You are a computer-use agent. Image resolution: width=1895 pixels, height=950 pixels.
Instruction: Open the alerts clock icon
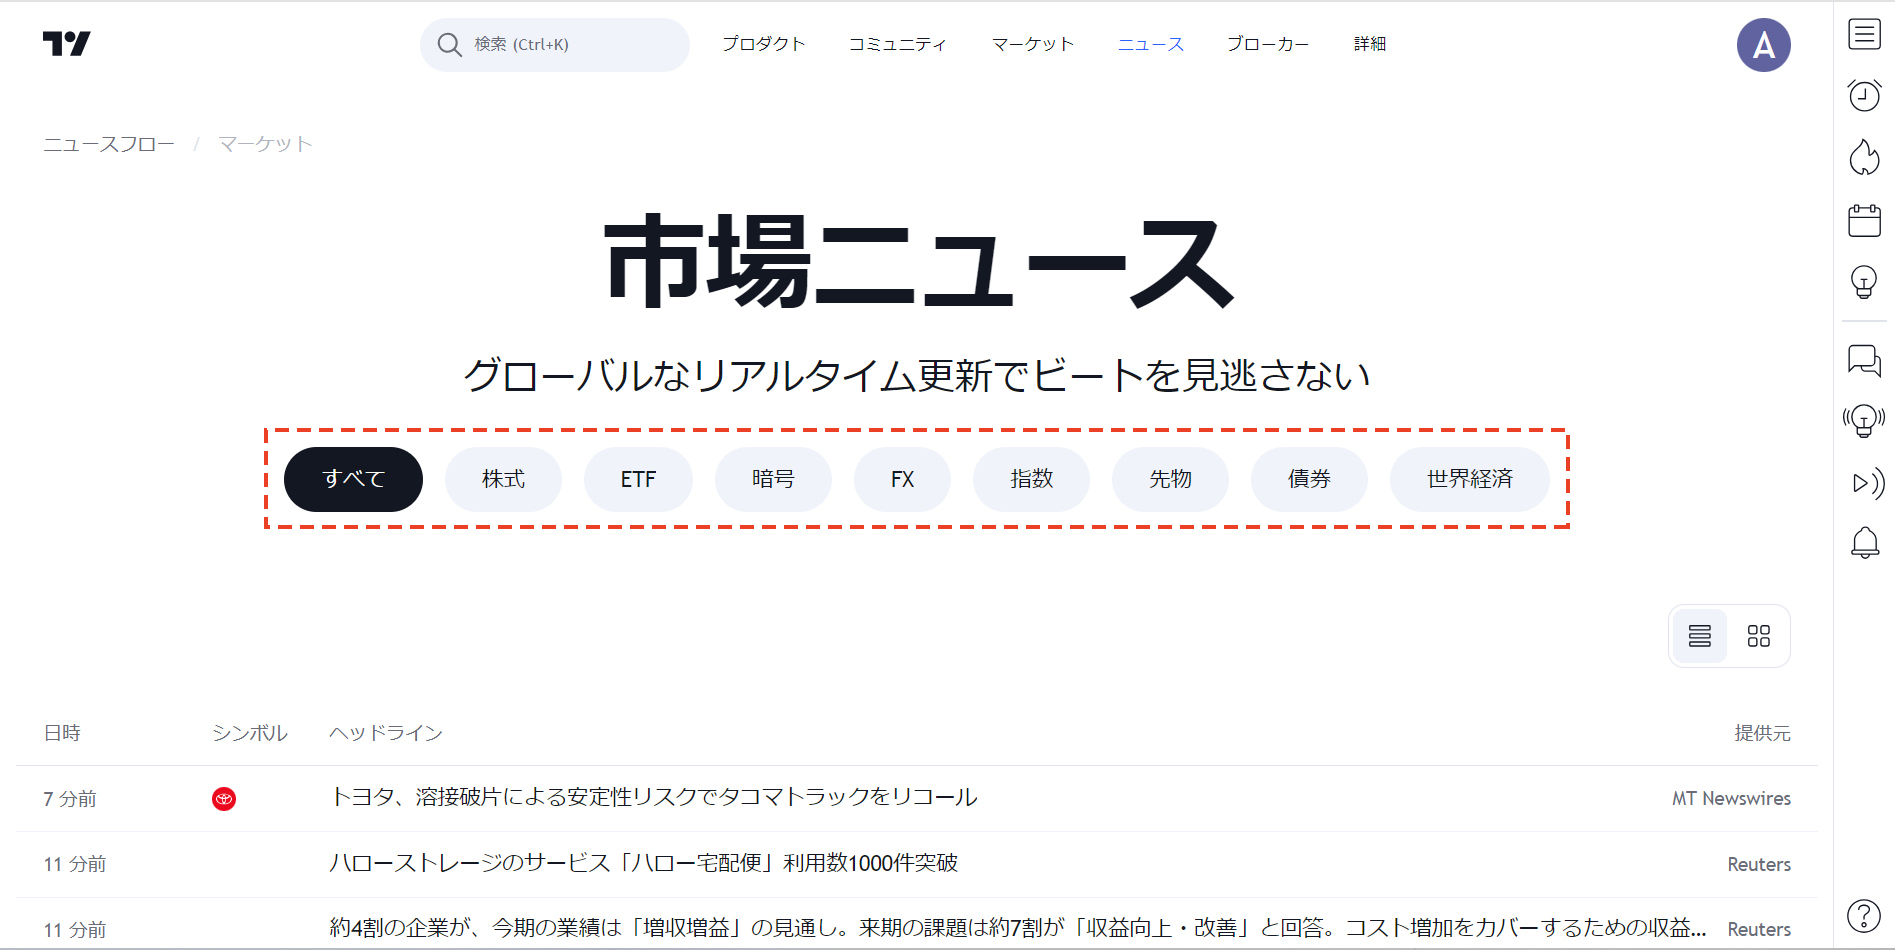(x=1864, y=95)
